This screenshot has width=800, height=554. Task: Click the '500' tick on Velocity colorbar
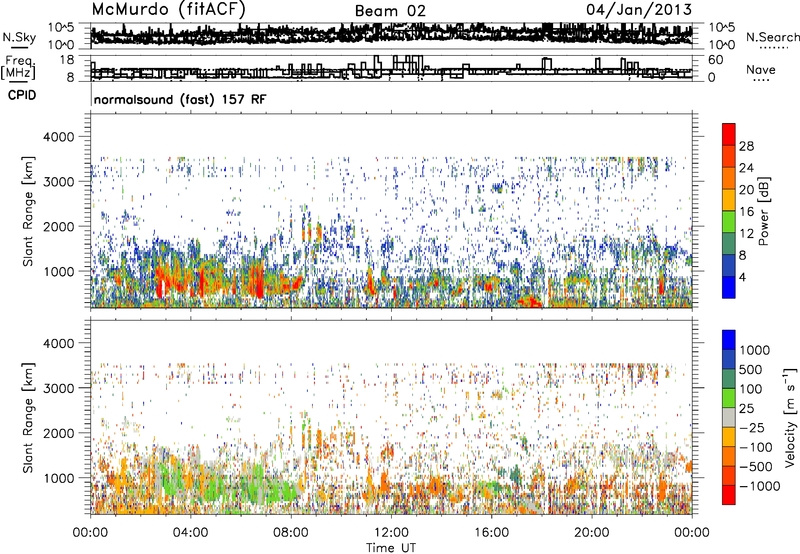[751, 370]
